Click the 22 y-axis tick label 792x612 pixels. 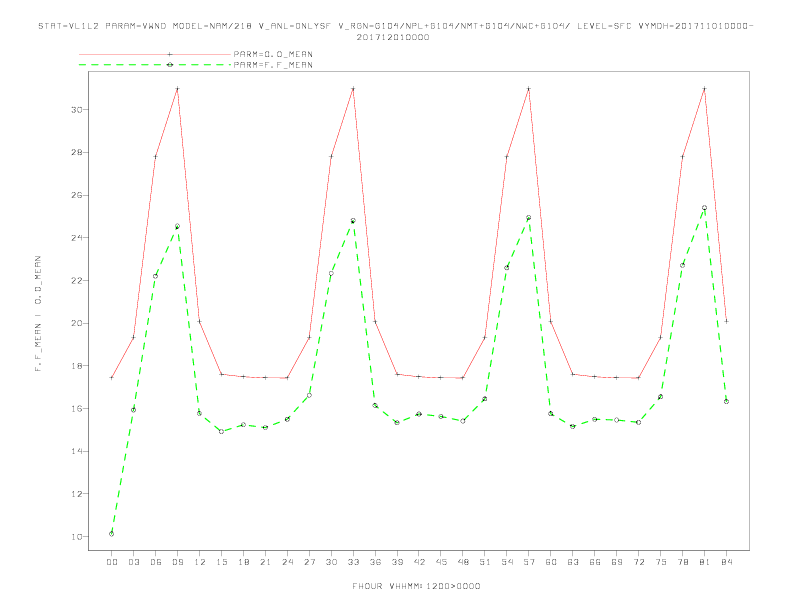tap(76, 280)
